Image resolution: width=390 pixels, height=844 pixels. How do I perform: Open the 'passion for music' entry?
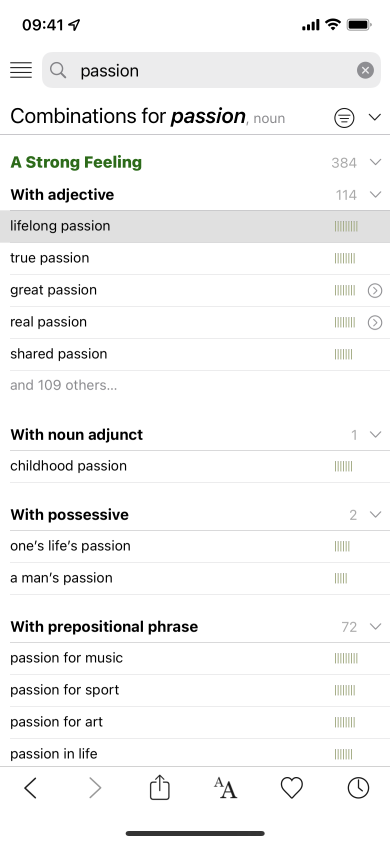coord(195,658)
